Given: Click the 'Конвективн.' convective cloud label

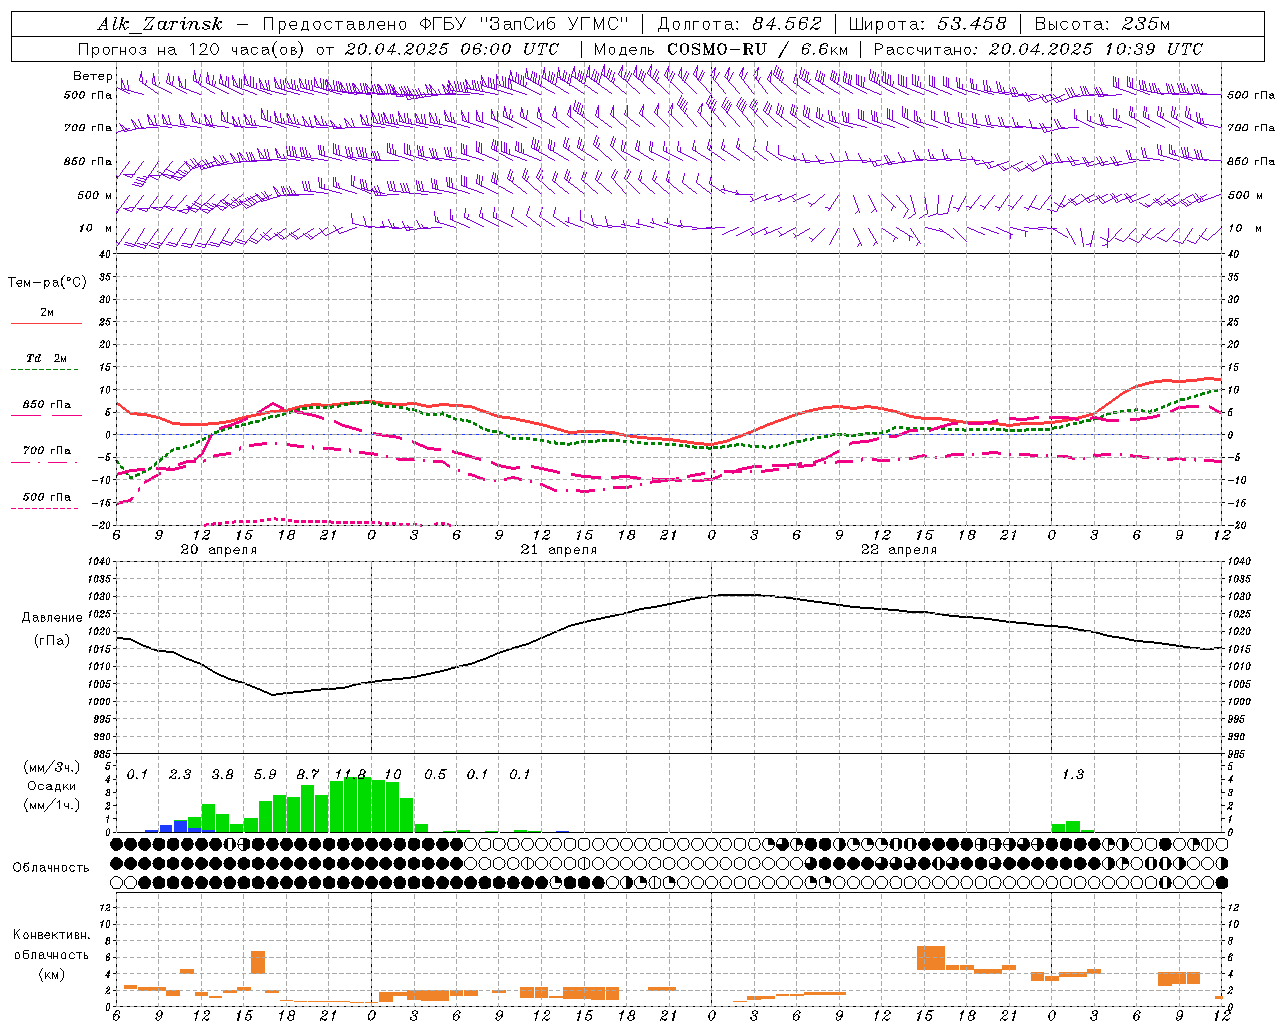Looking at the screenshot, I should [51, 935].
